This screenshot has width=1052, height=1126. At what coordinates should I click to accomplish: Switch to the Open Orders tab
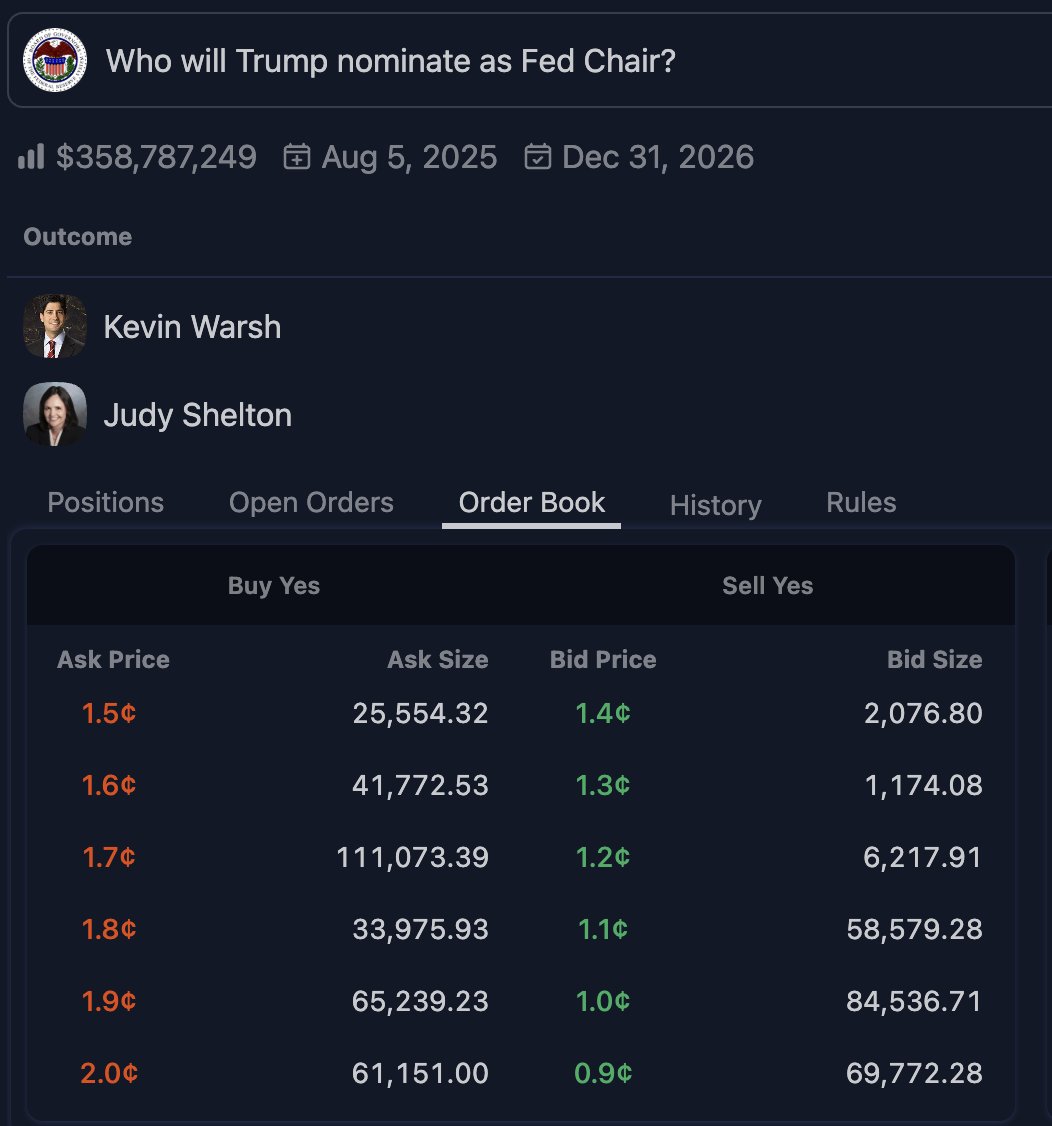pyautogui.click(x=311, y=503)
